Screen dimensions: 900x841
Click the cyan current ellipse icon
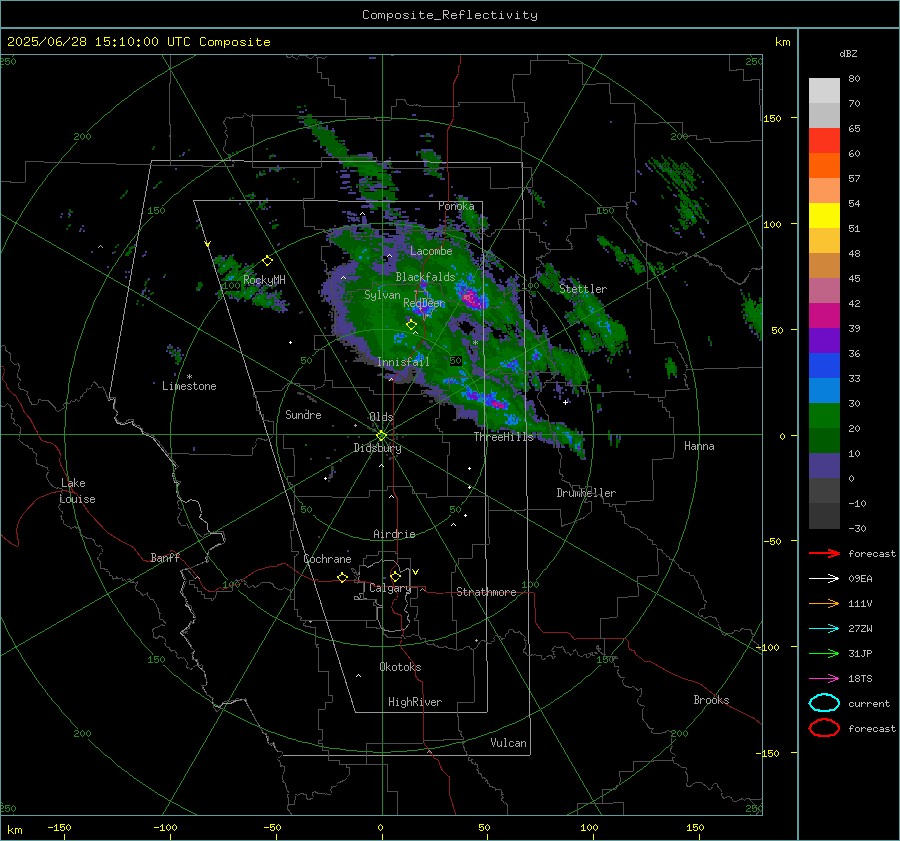click(824, 703)
